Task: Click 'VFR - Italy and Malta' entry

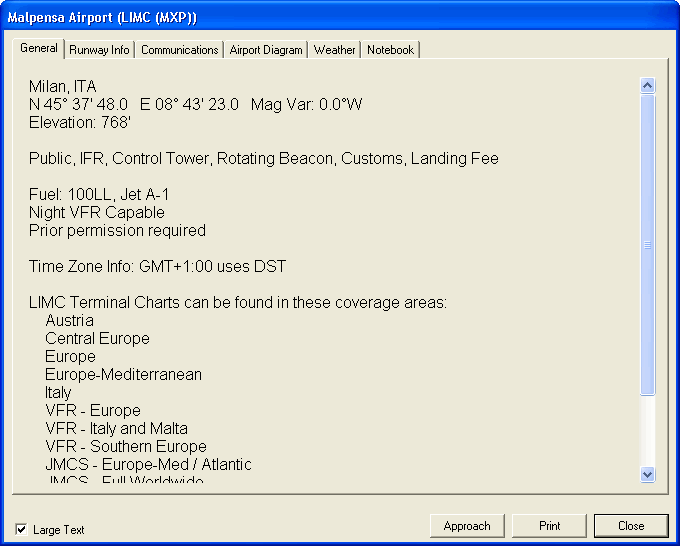Action: (116, 428)
